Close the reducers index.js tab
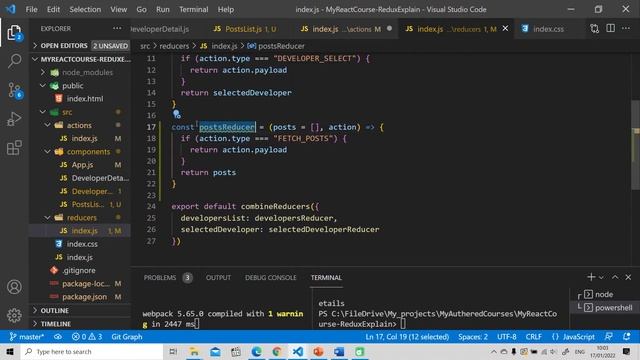 pos(505,29)
